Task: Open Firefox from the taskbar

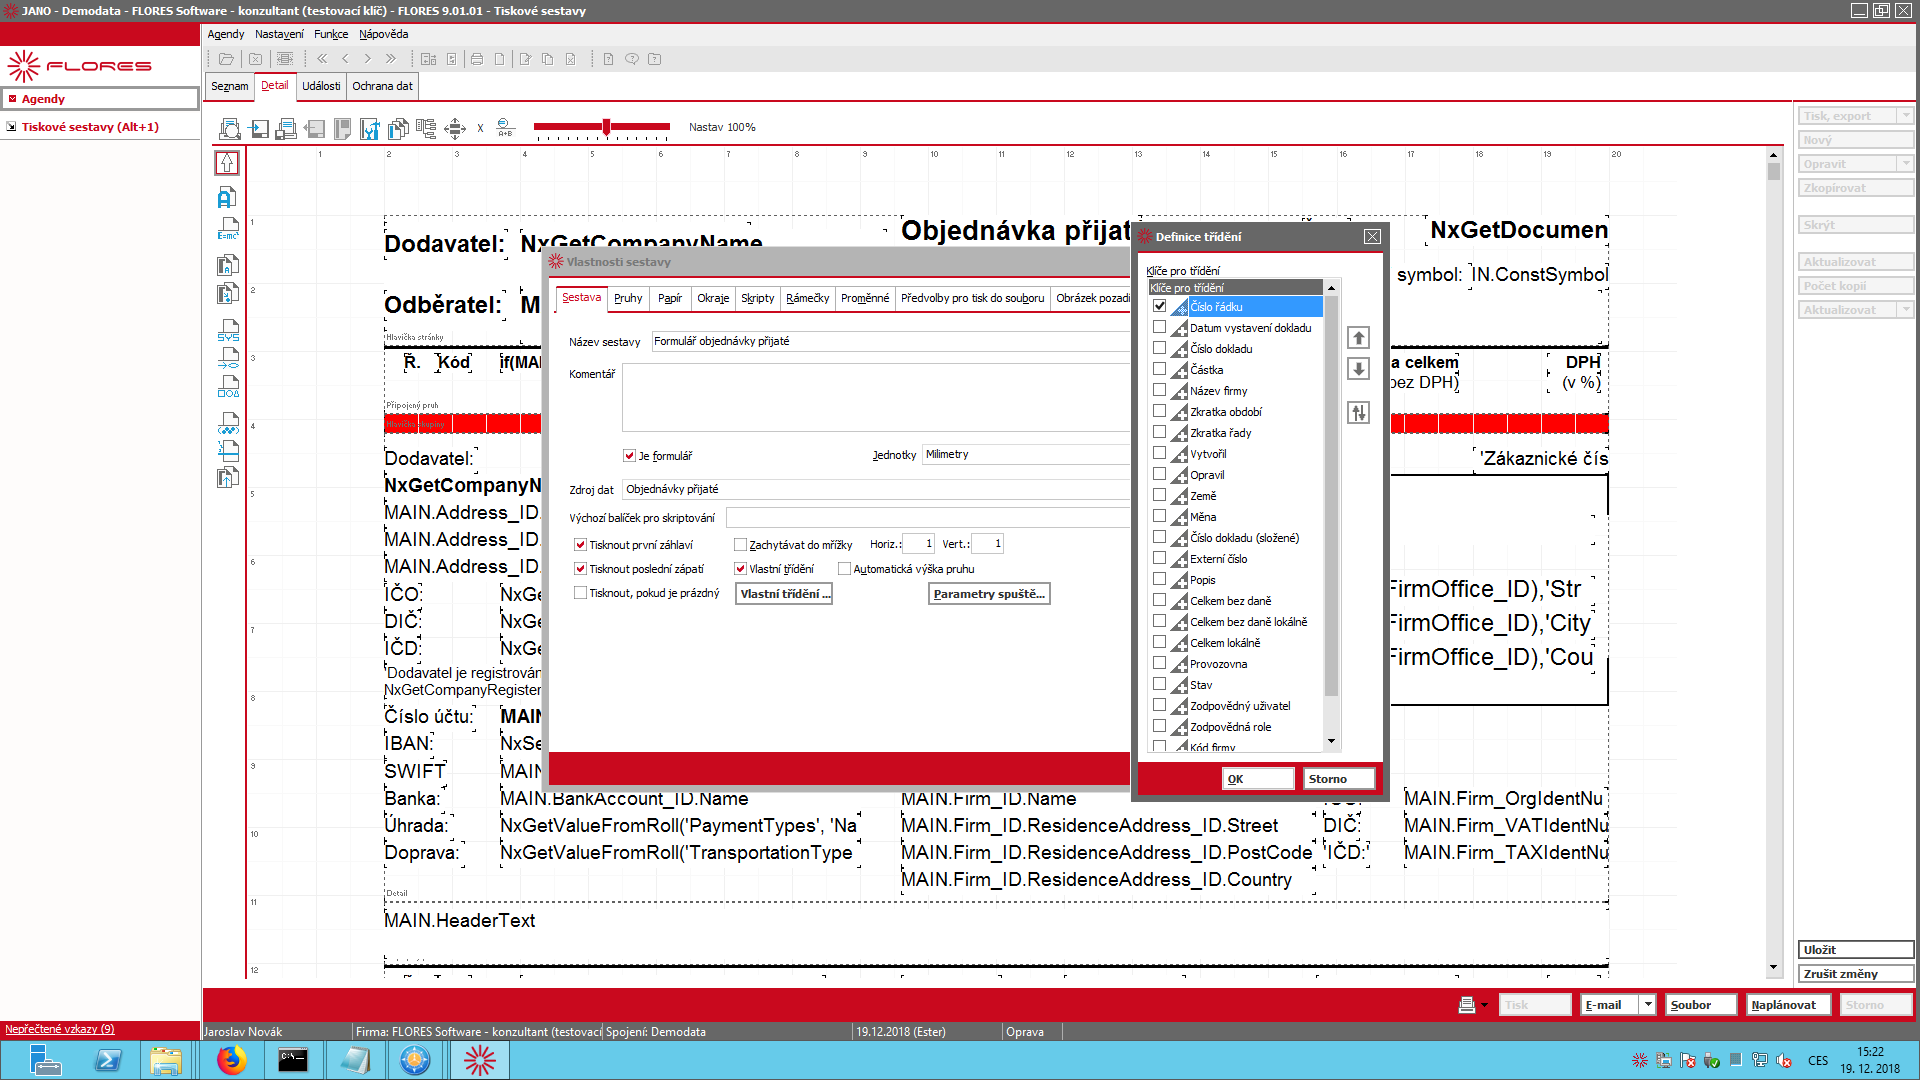Action: [231, 1060]
